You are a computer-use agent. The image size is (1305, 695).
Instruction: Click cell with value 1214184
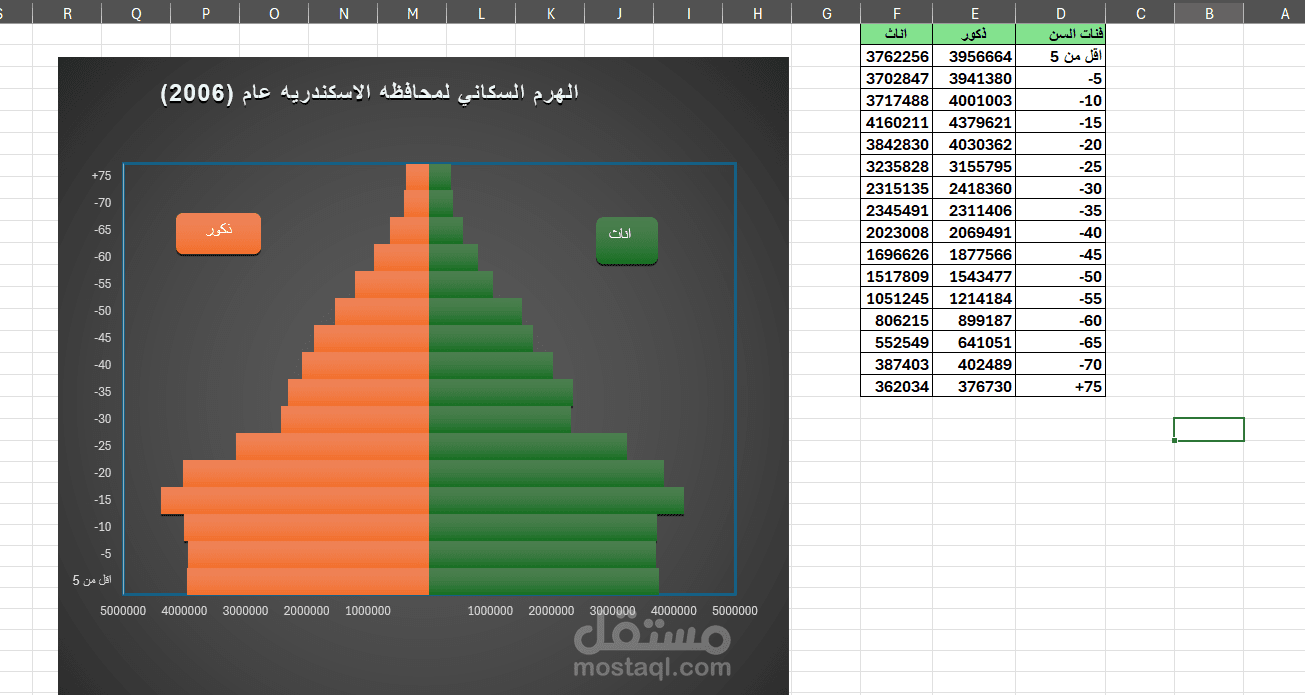coord(974,299)
